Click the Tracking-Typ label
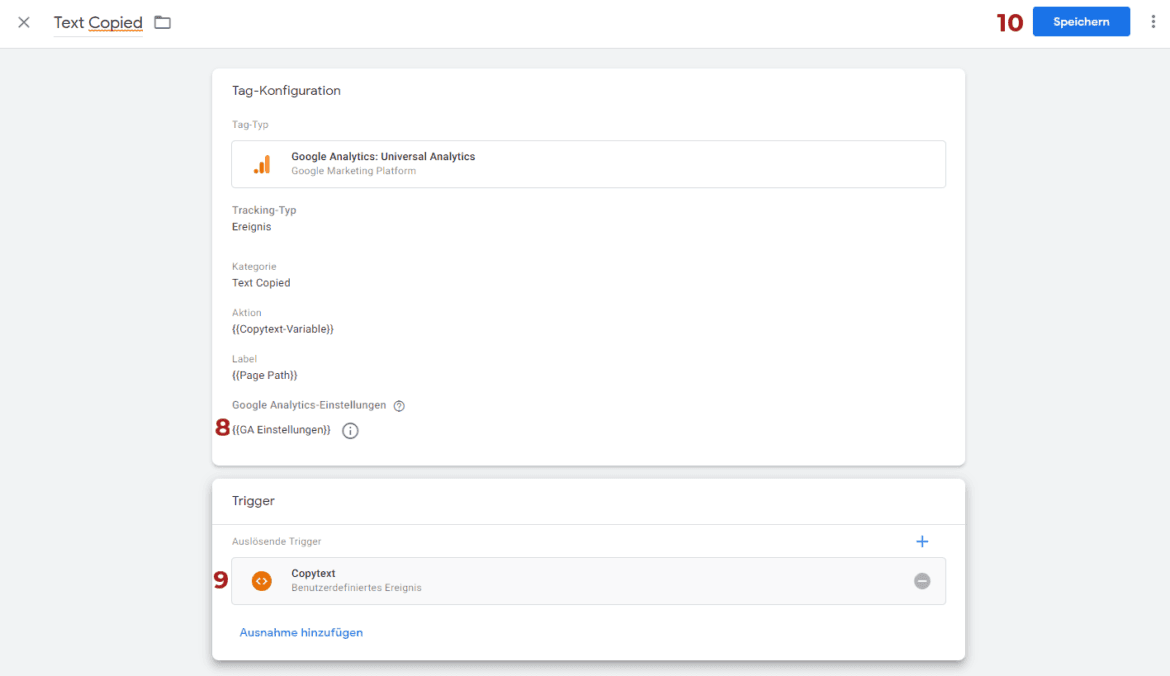Image resolution: width=1170 pixels, height=676 pixels. (x=264, y=210)
